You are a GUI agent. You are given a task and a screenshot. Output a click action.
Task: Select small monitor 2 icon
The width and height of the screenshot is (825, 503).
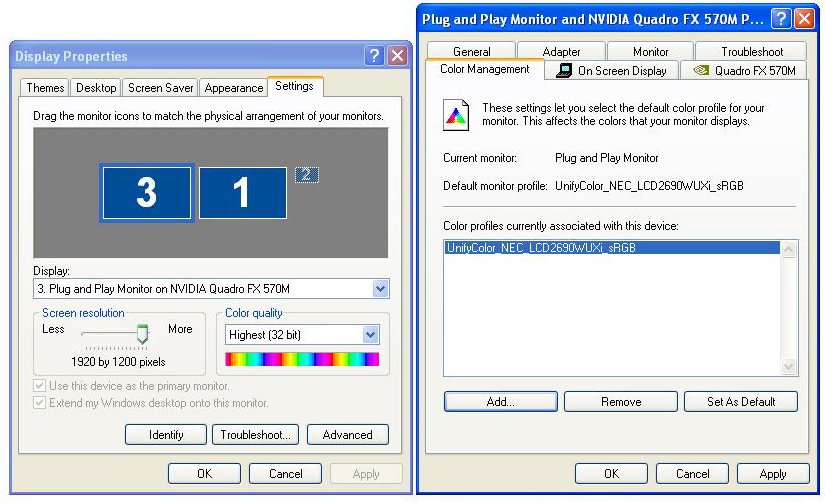tap(307, 175)
